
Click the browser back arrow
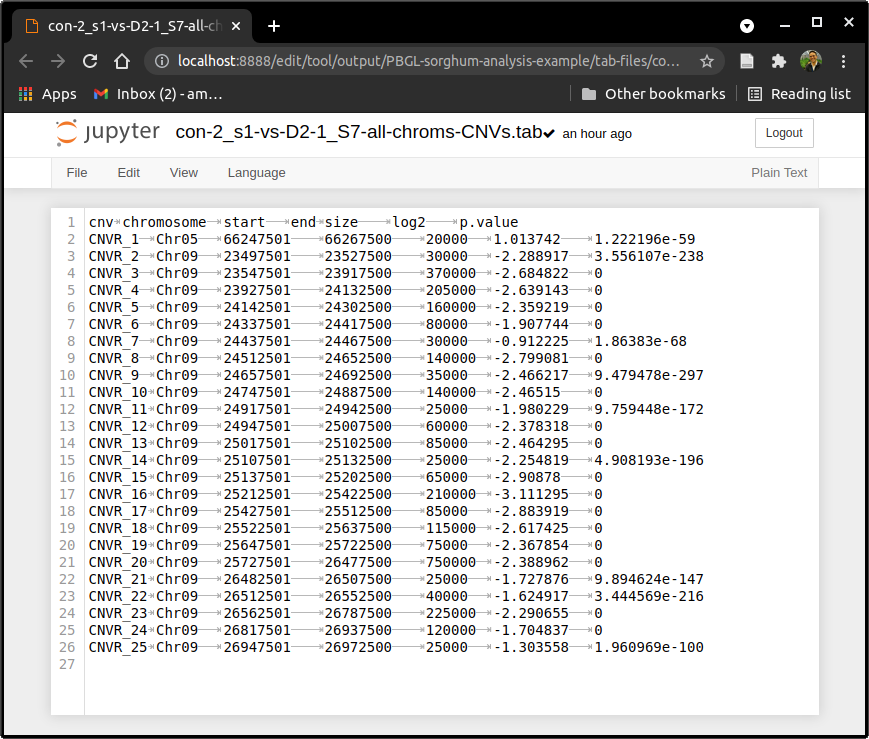click(x=26, y=61)
